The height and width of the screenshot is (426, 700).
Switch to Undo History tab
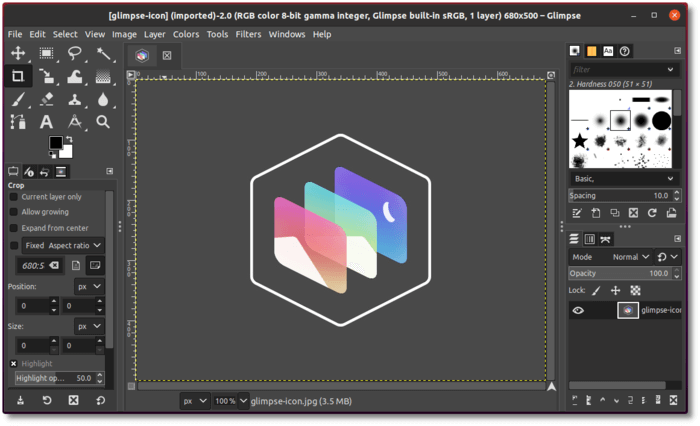45,171
